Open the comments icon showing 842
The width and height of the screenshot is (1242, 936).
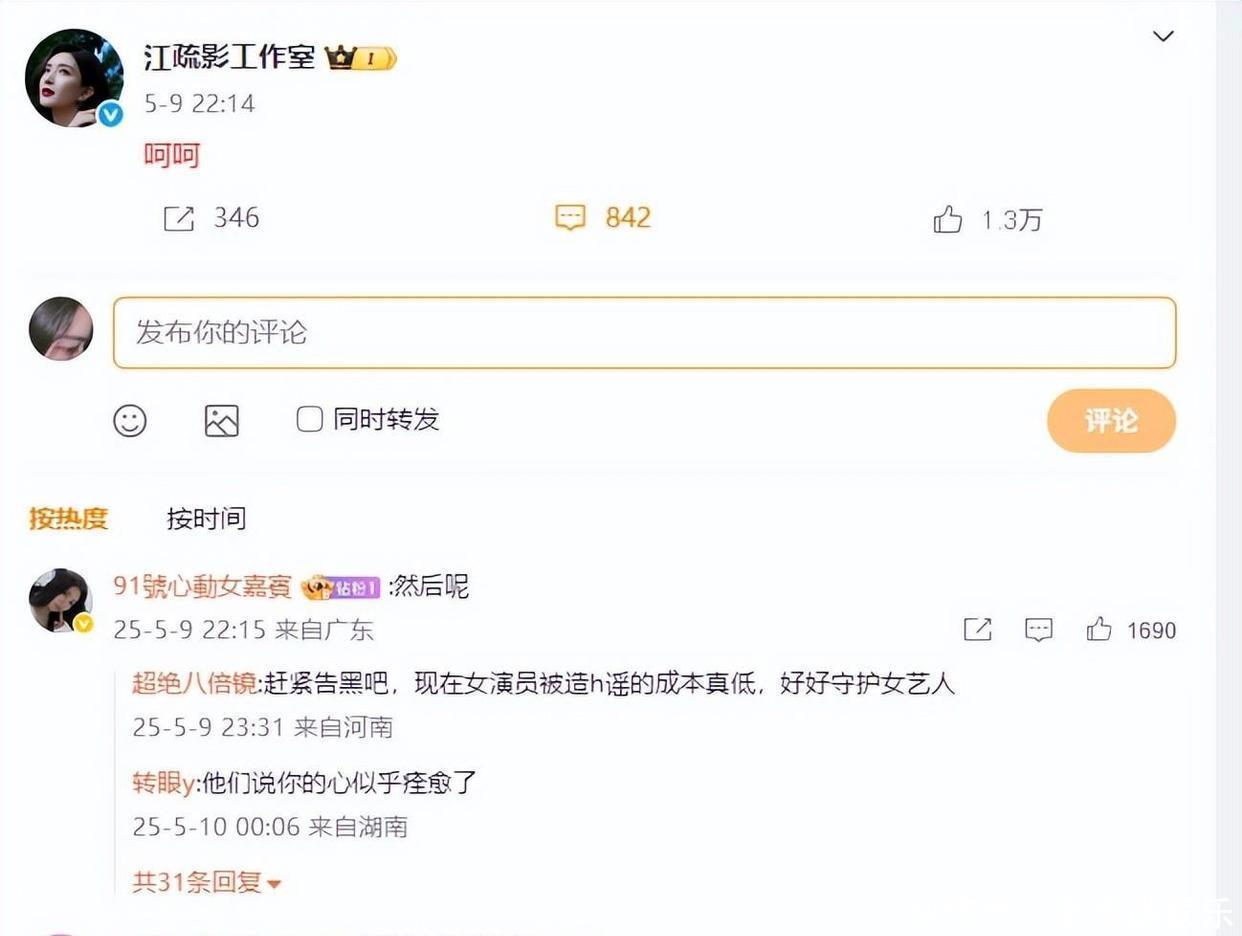click(x=570, y=218)
